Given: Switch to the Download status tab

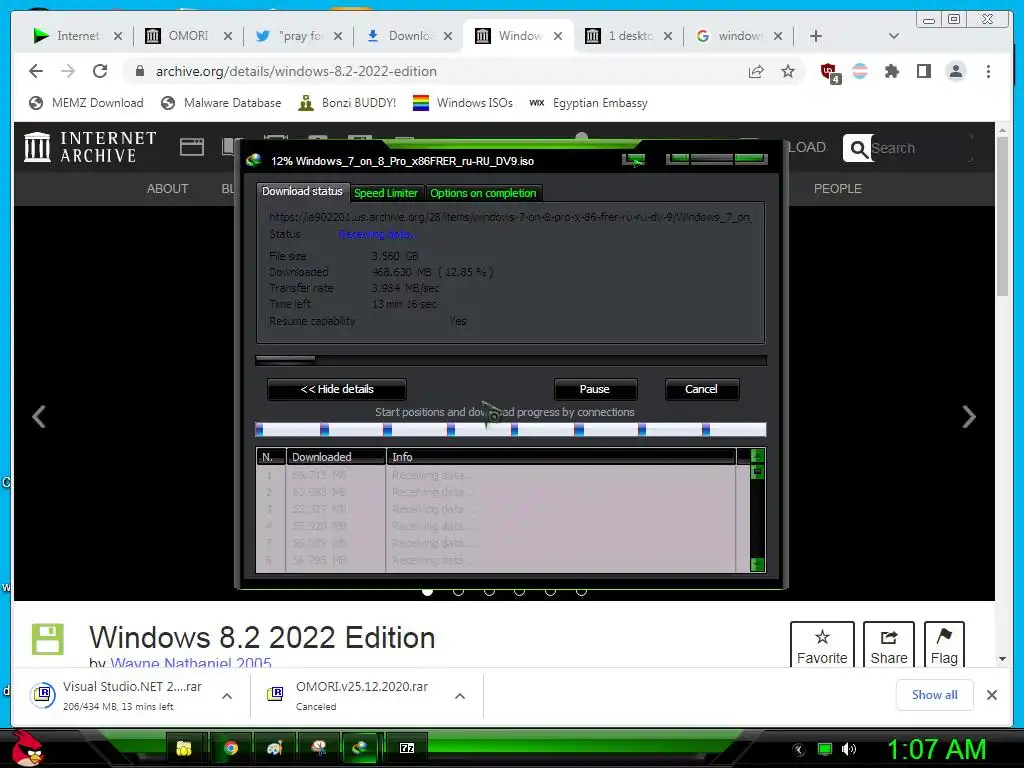Looking at the screenshot, I should pyautogui.click(x=302, y=191).
